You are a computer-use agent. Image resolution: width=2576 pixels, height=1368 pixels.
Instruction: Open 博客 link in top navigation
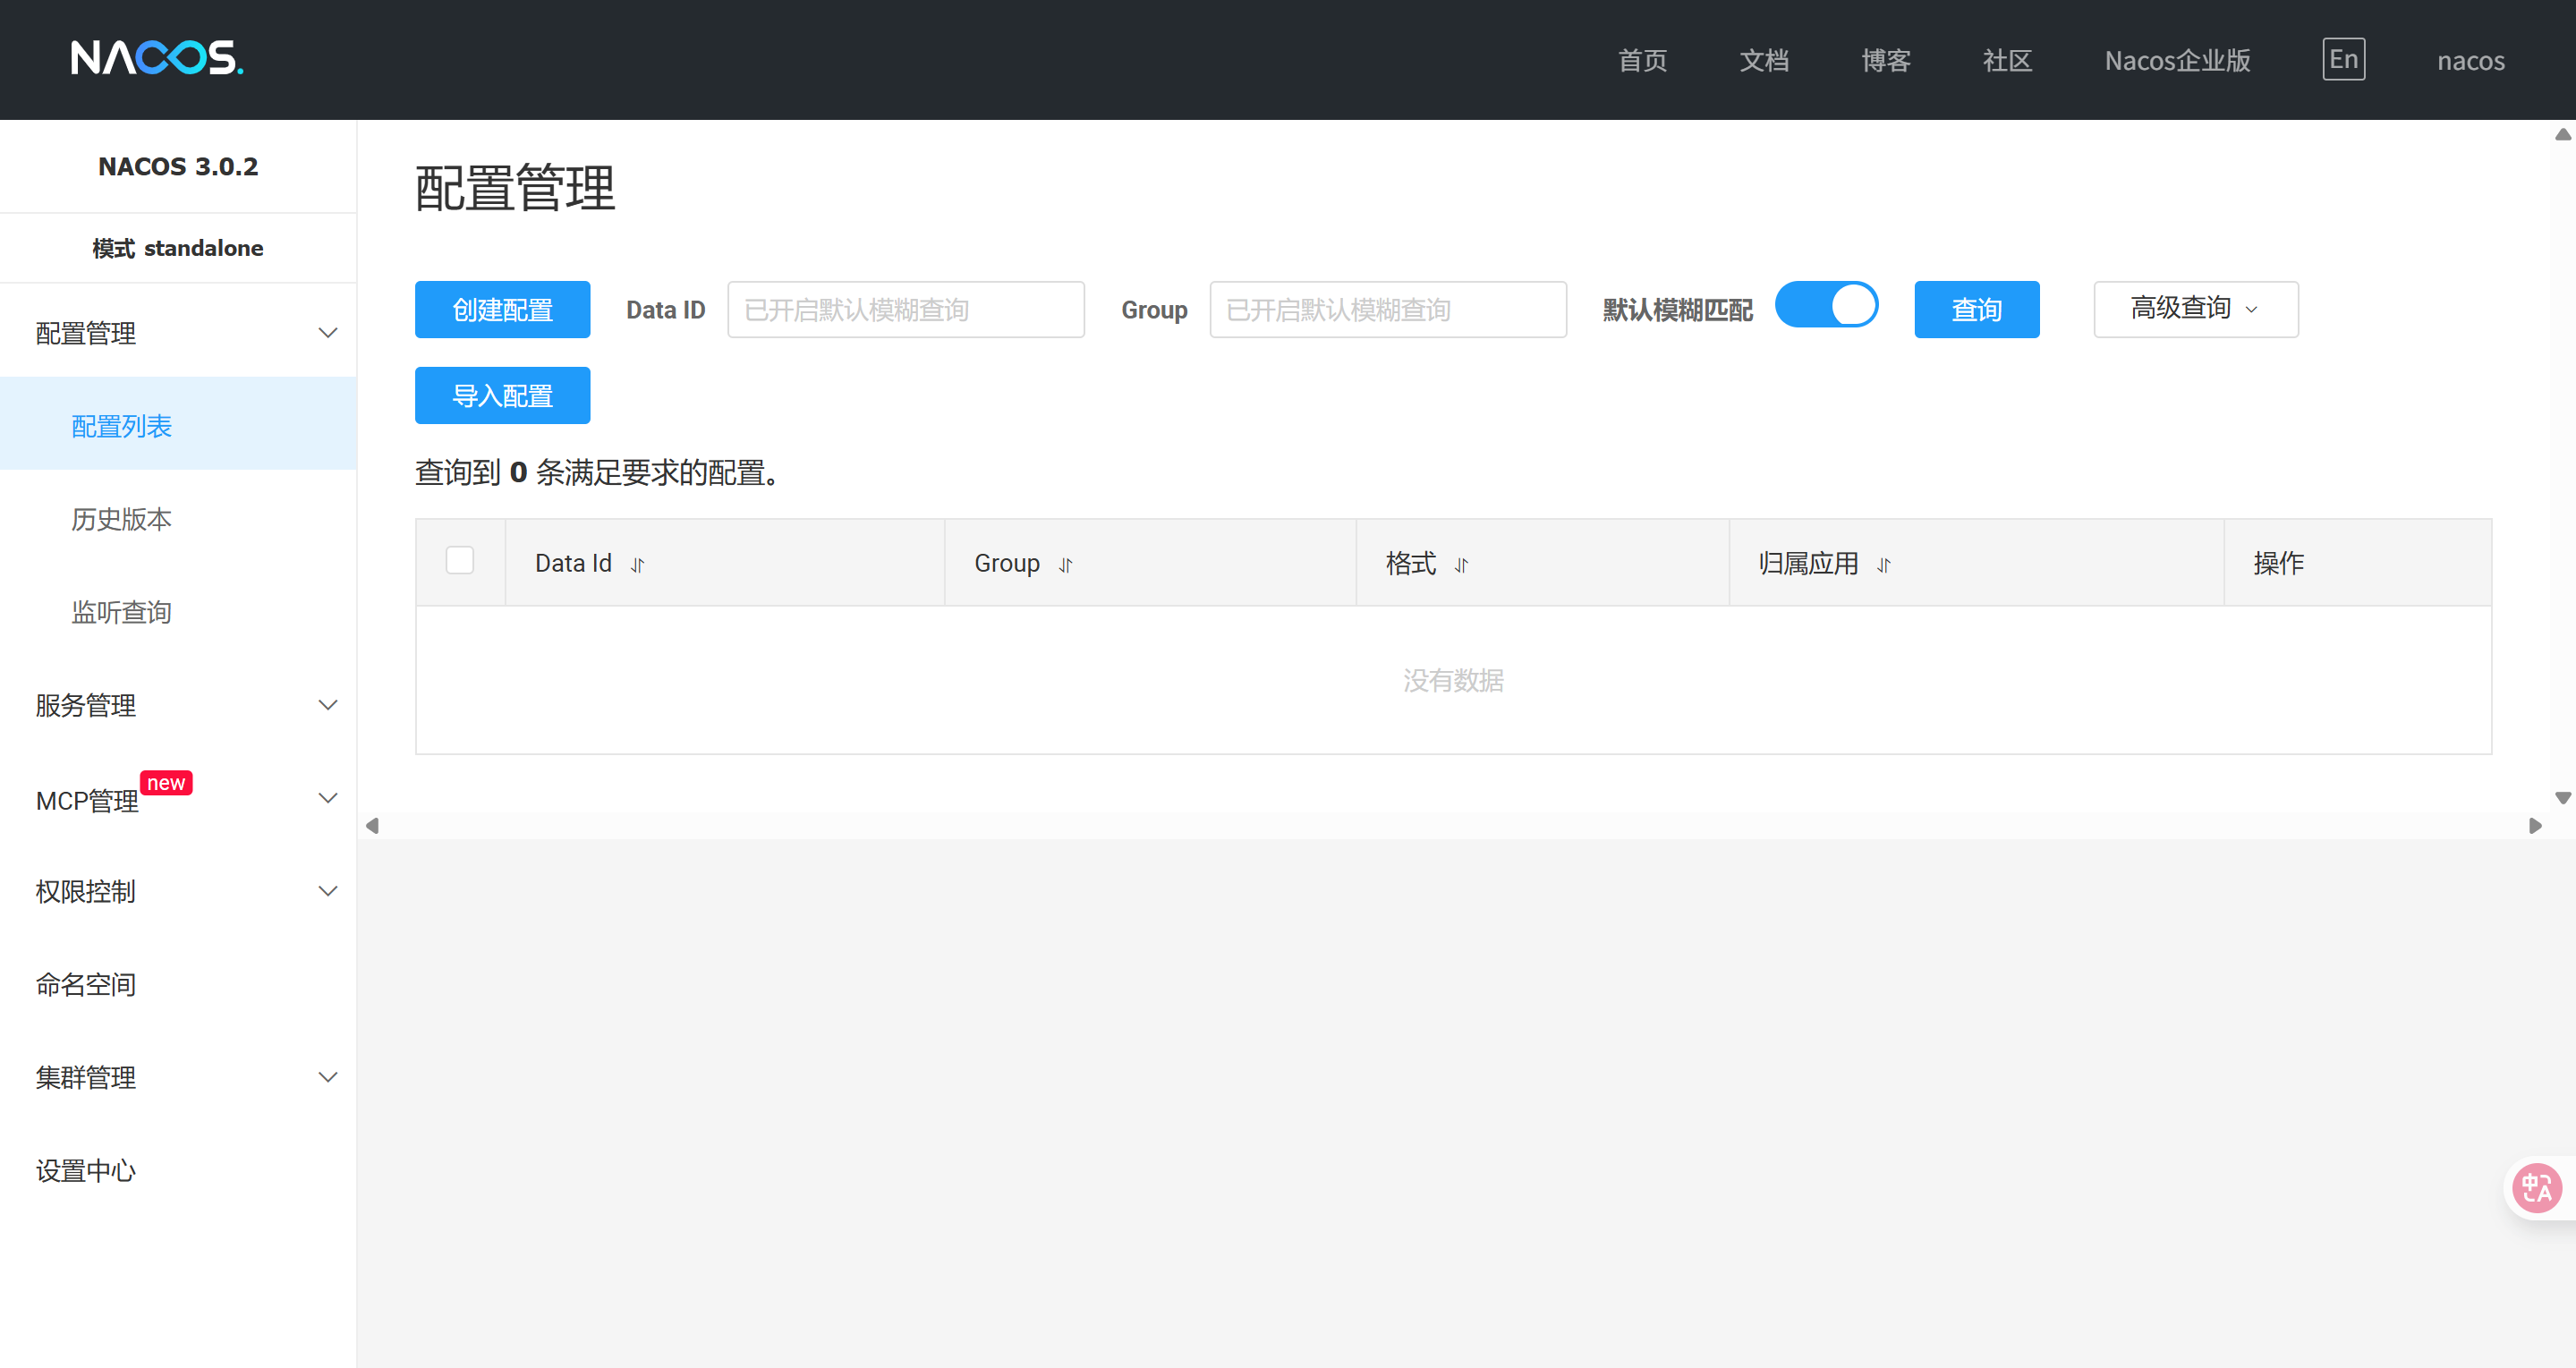[x=1886, y=60]
